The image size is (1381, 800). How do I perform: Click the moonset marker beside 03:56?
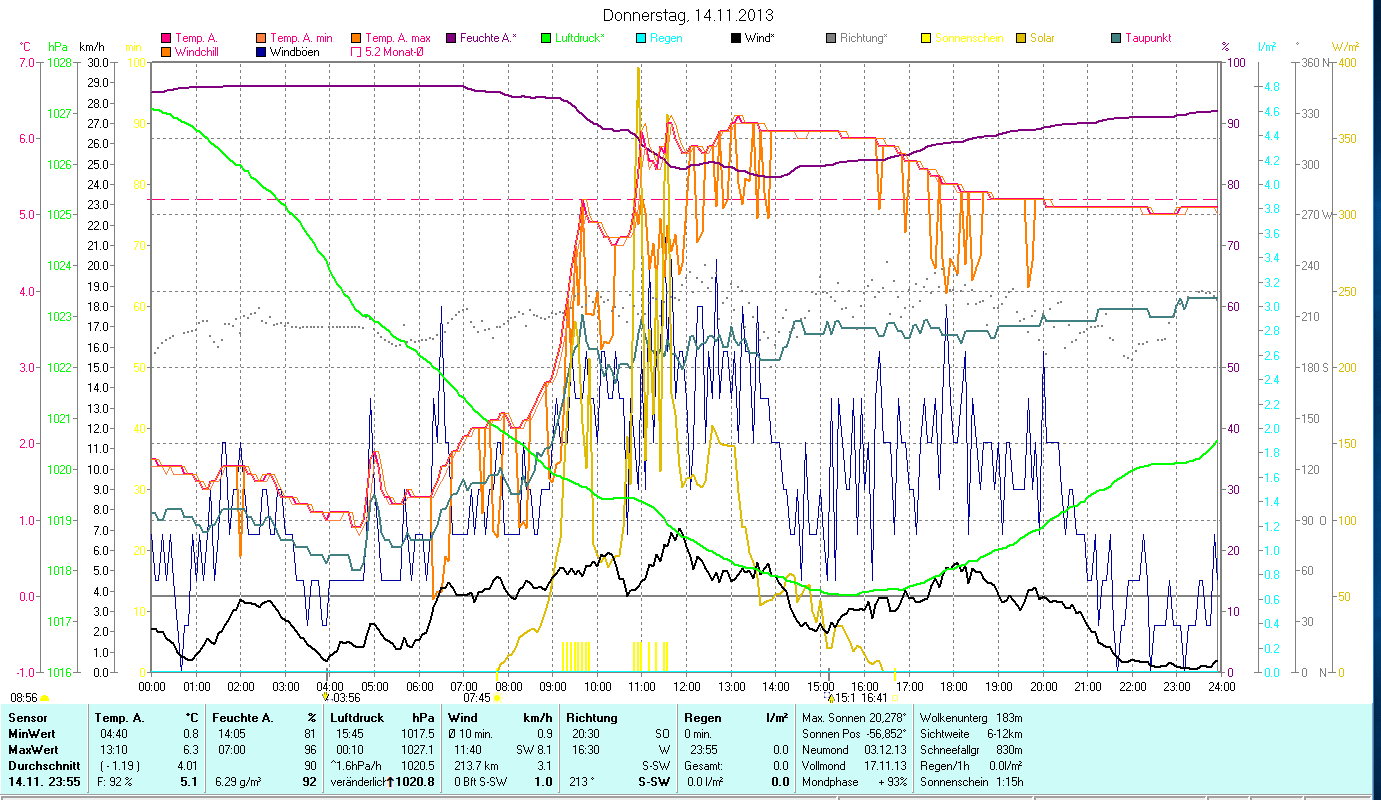point(326,697)
